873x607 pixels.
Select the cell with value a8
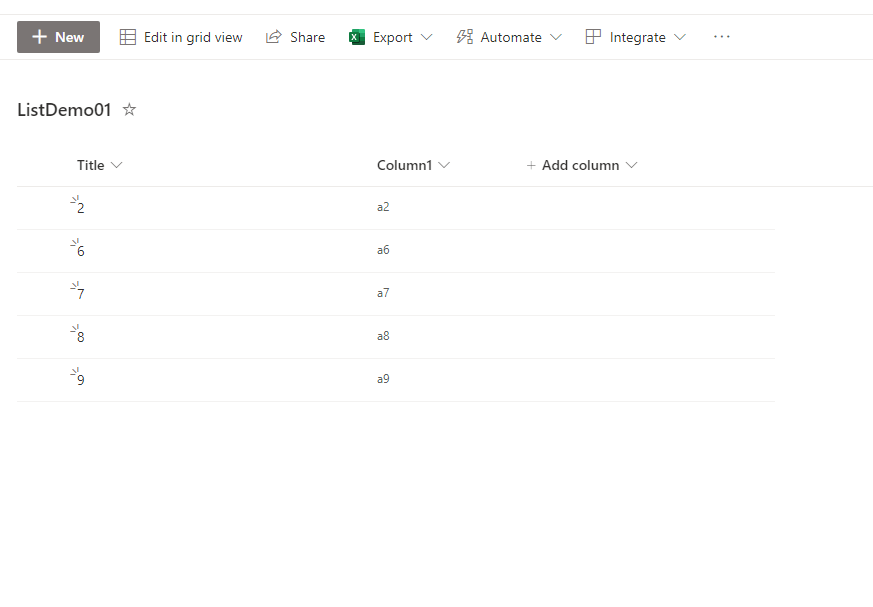(383, 336)
